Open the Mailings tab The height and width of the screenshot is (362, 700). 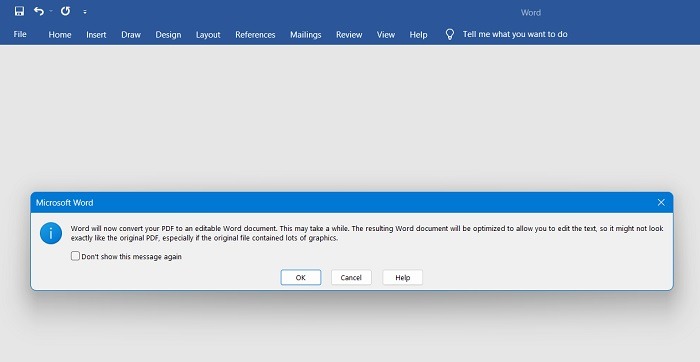tap(306, 34)
